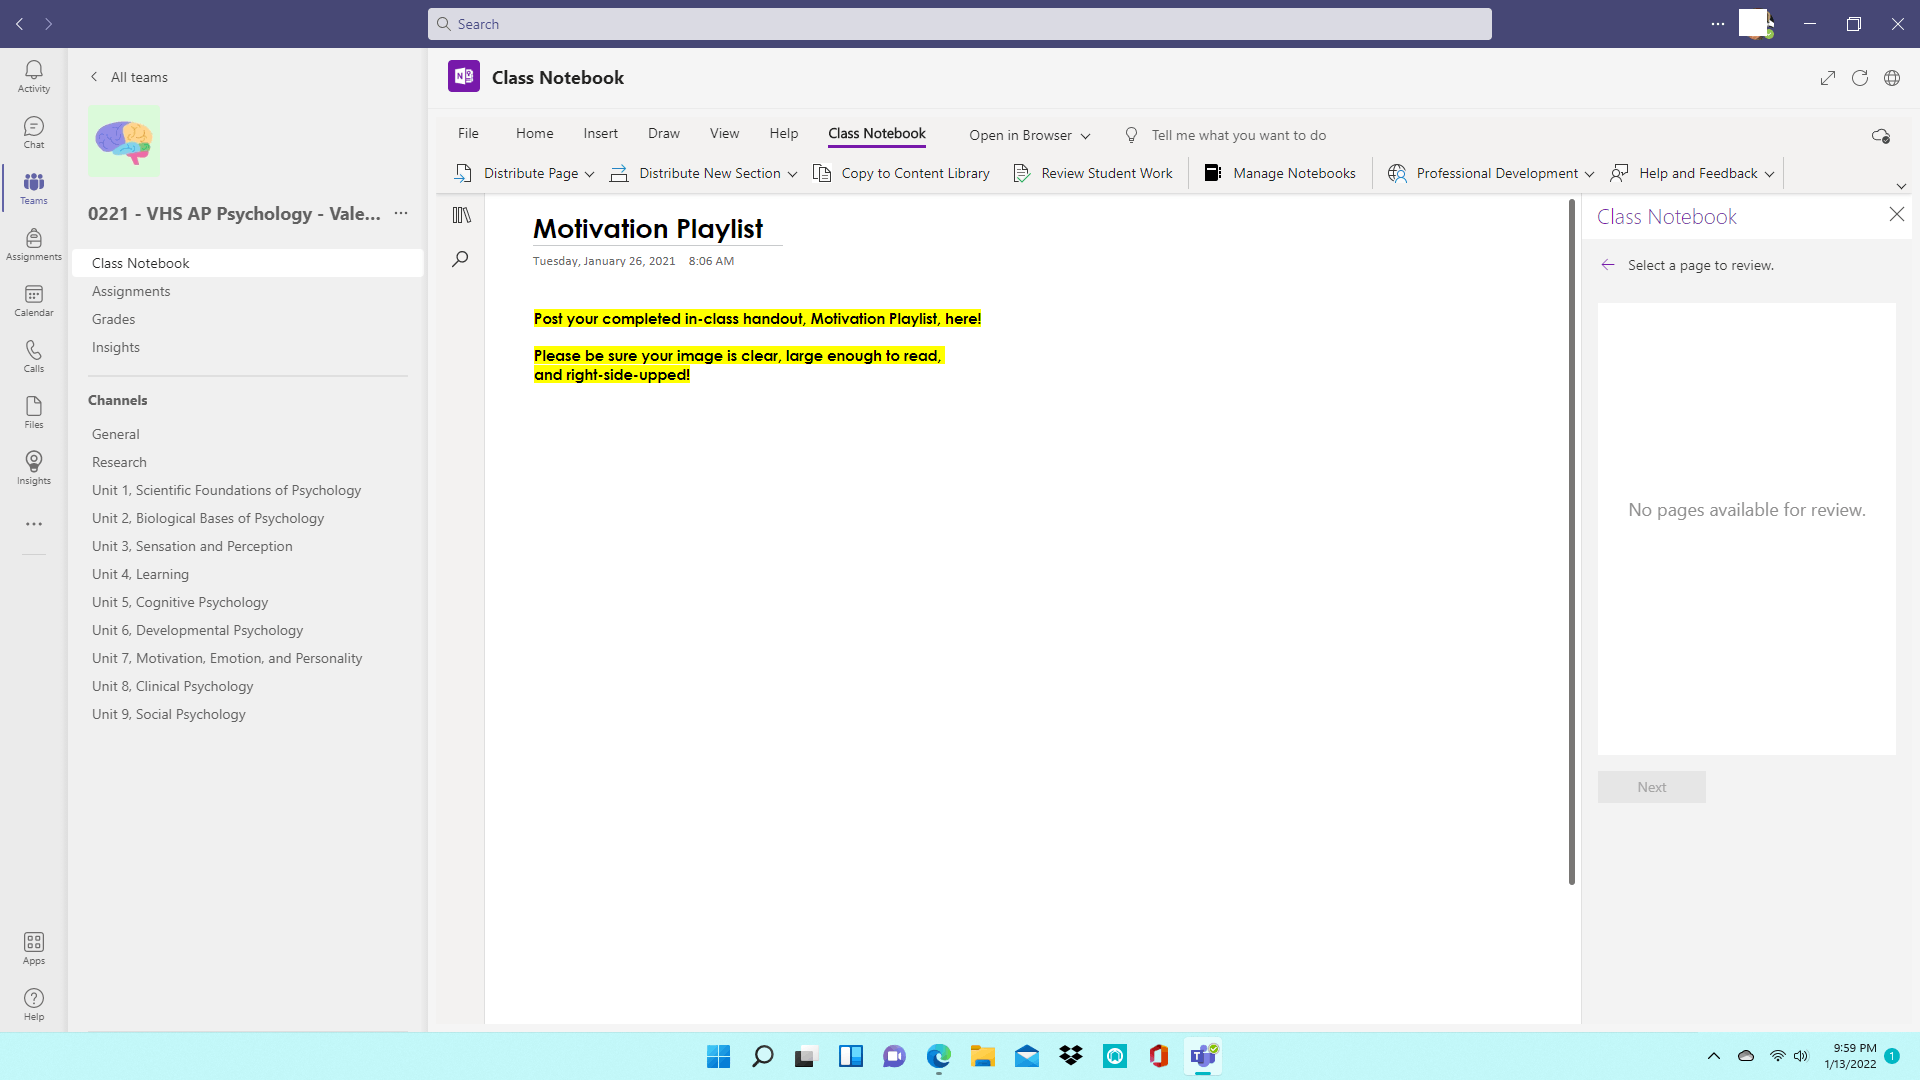
Task: Open the File menu tab
Action: (468, 133)
